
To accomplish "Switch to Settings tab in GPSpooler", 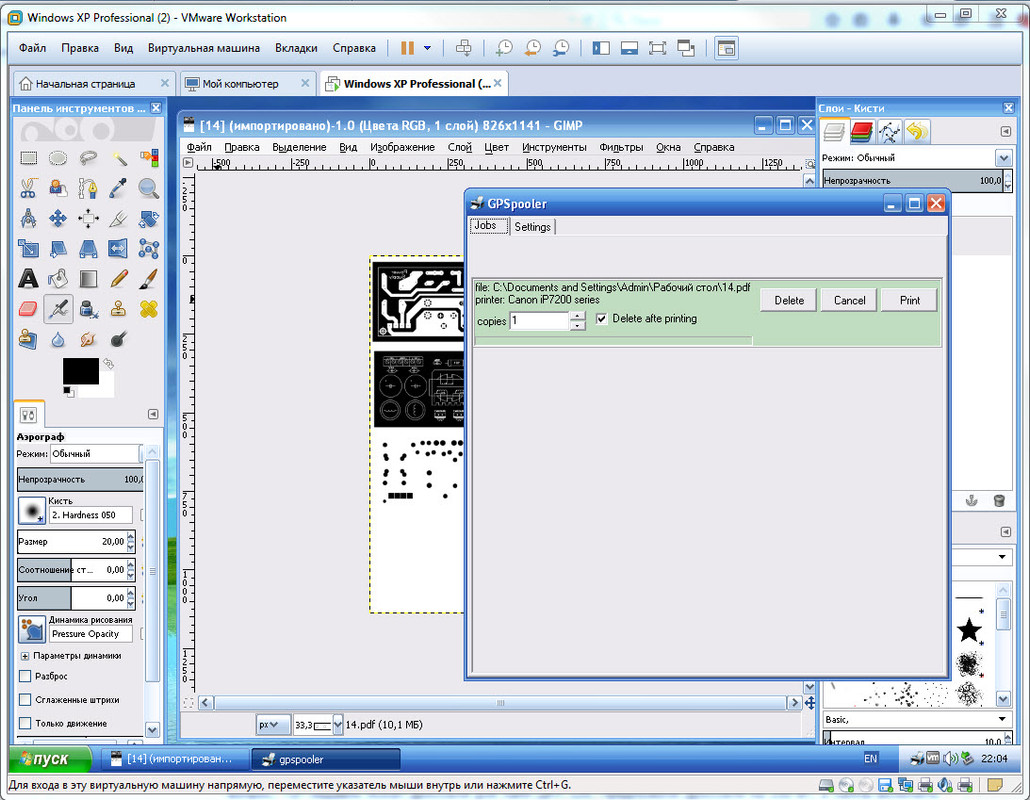I will click(x=532, y=227).
